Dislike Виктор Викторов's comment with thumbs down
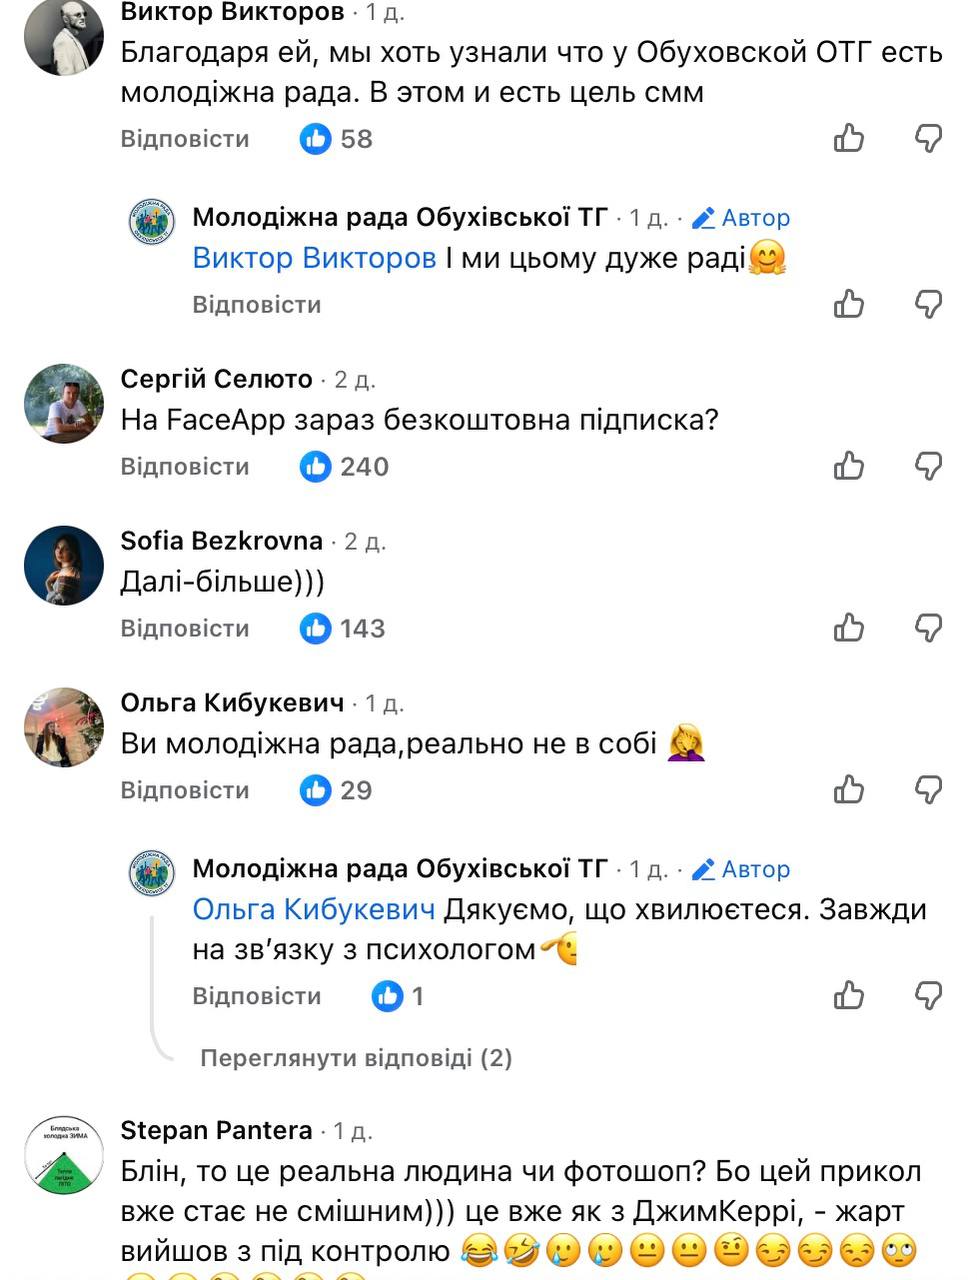Viewport: 977px width, 1280px height. [929, 138]
